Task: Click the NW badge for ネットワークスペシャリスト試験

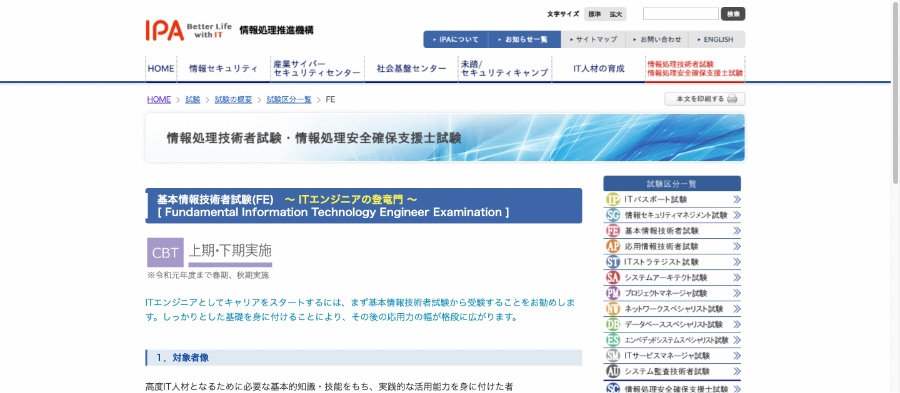Action: 613,309
